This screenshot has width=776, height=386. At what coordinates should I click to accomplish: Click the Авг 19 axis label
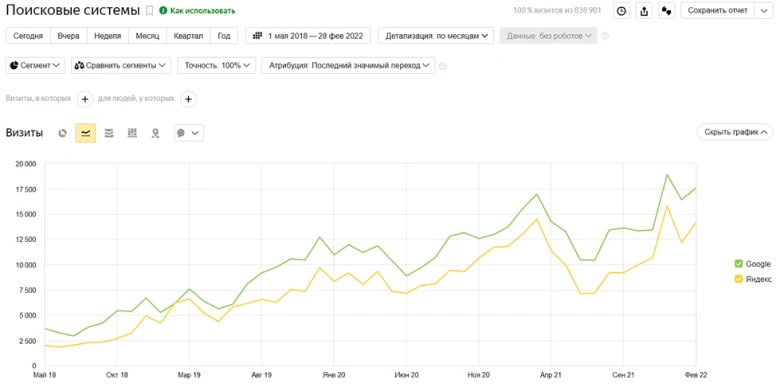tap(261, 375)
